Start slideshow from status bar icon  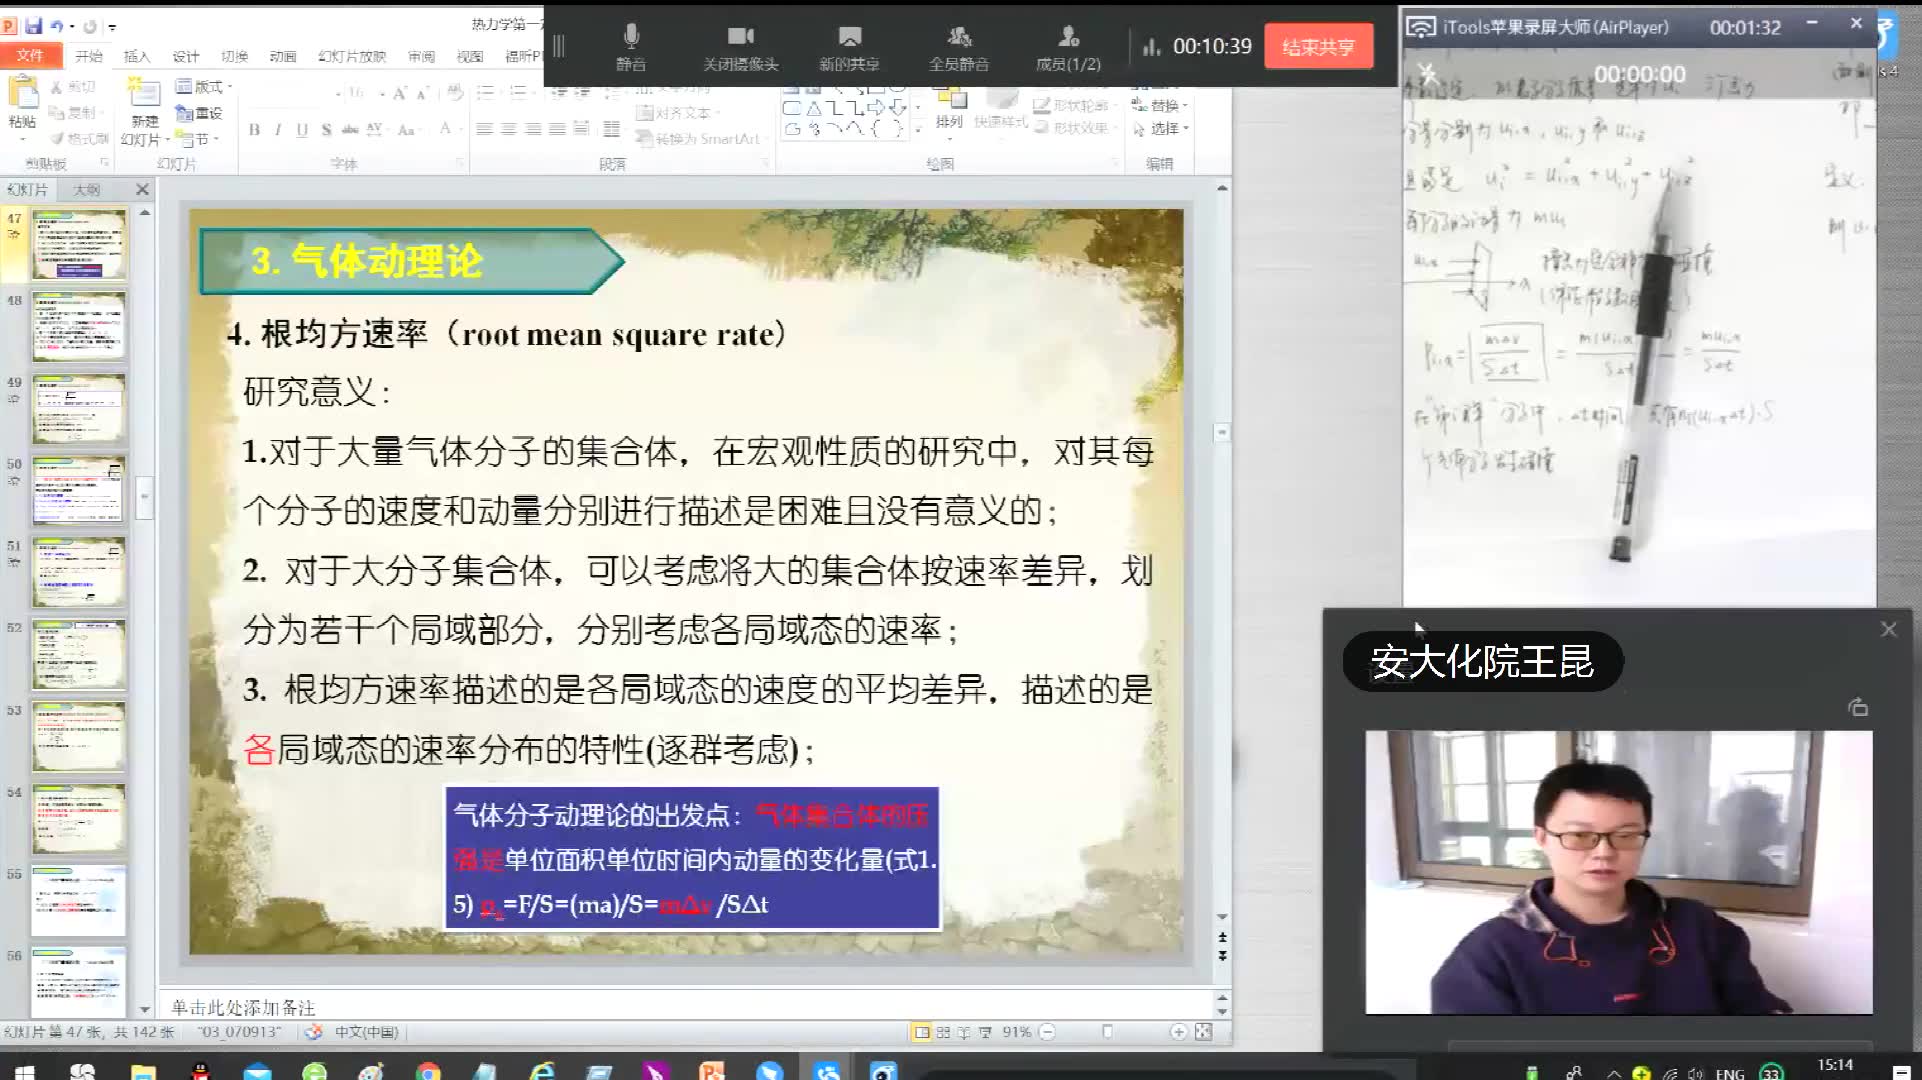click(985, 1032)
